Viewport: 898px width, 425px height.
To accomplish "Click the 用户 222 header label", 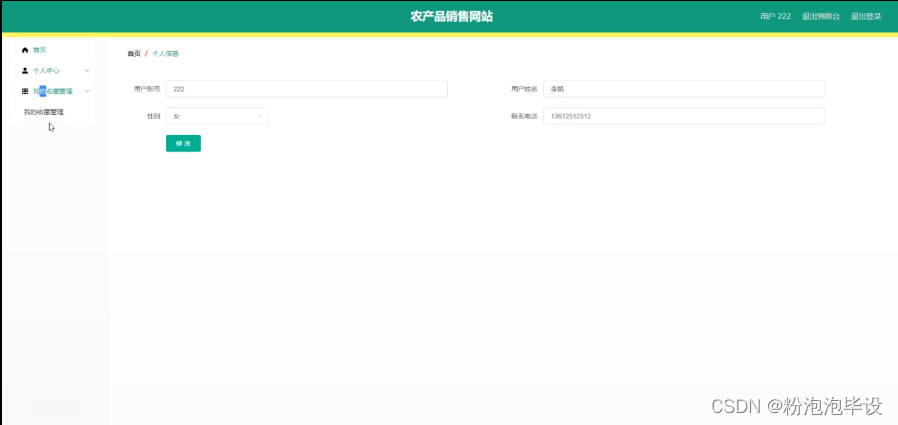I will [x=775, y=16].
